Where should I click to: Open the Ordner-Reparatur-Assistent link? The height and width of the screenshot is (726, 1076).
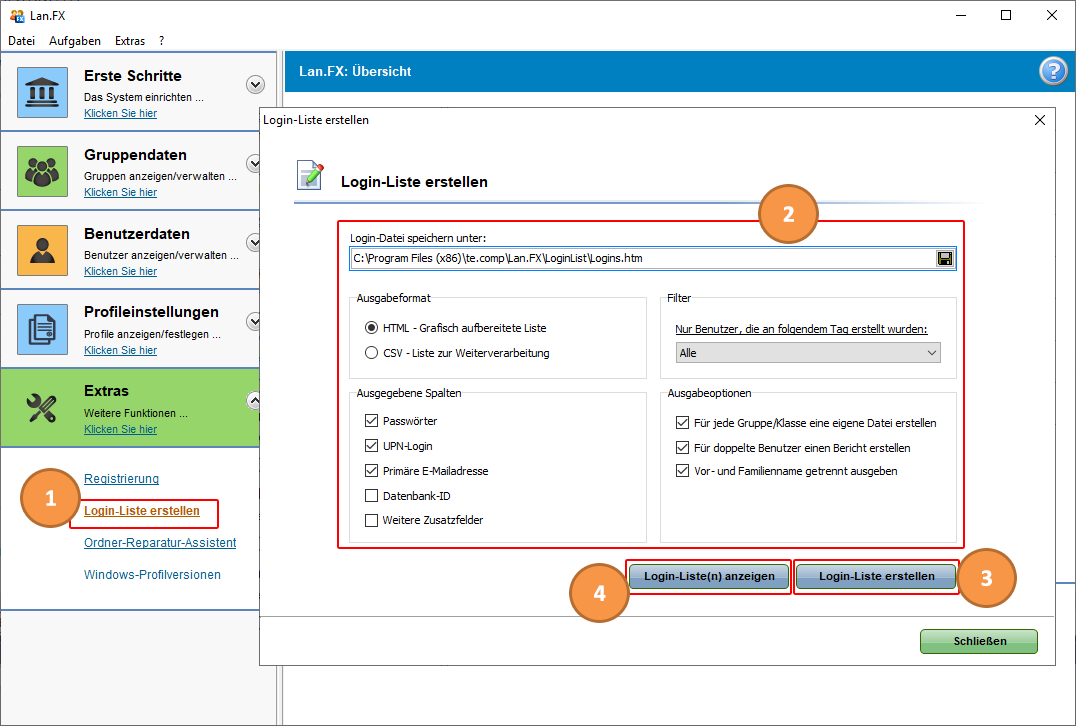pyautogui.click(x=160, y=543)
